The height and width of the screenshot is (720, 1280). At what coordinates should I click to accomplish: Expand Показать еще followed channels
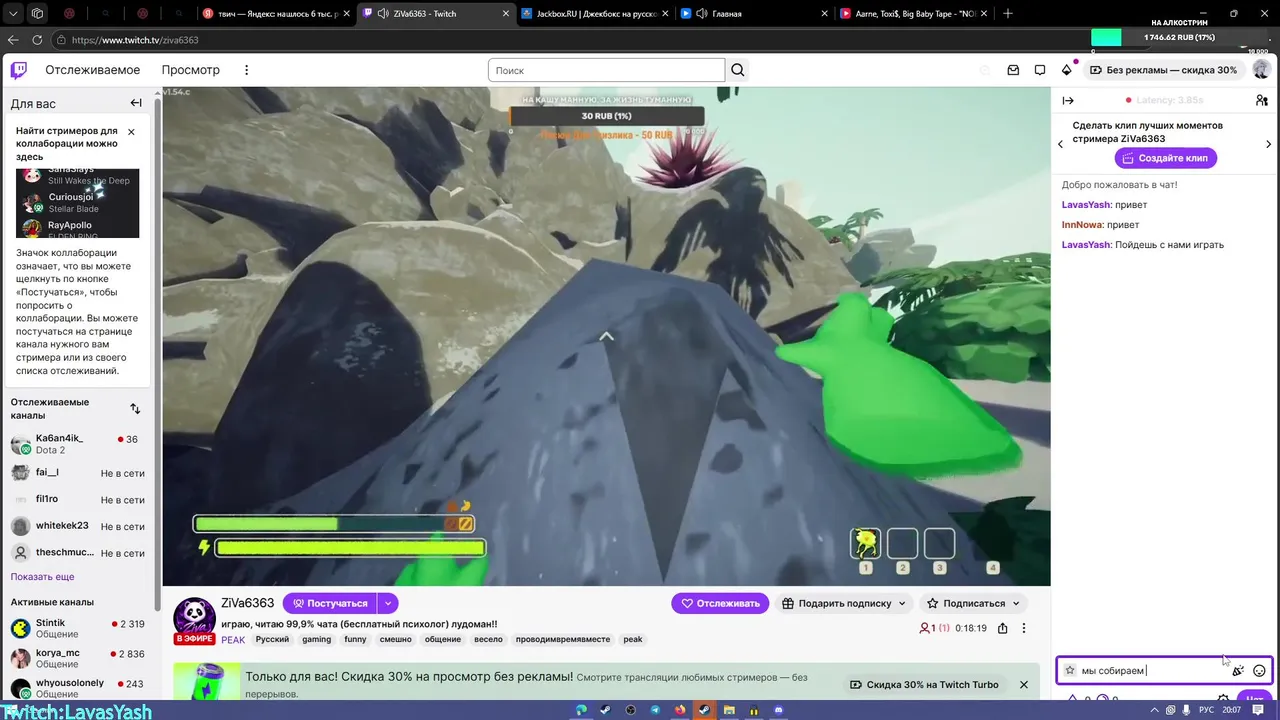pos(42,577)
